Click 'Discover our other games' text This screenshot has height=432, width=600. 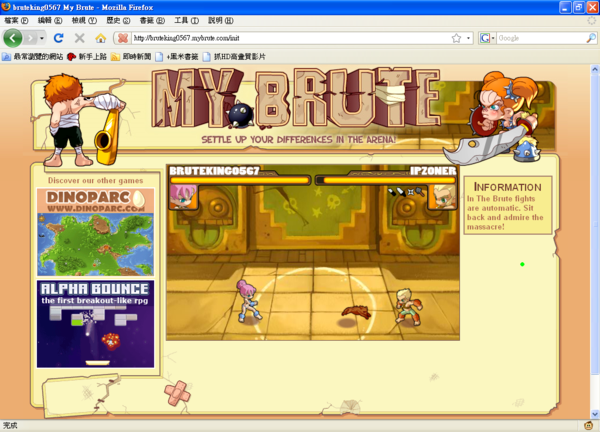tap(95, 180)
